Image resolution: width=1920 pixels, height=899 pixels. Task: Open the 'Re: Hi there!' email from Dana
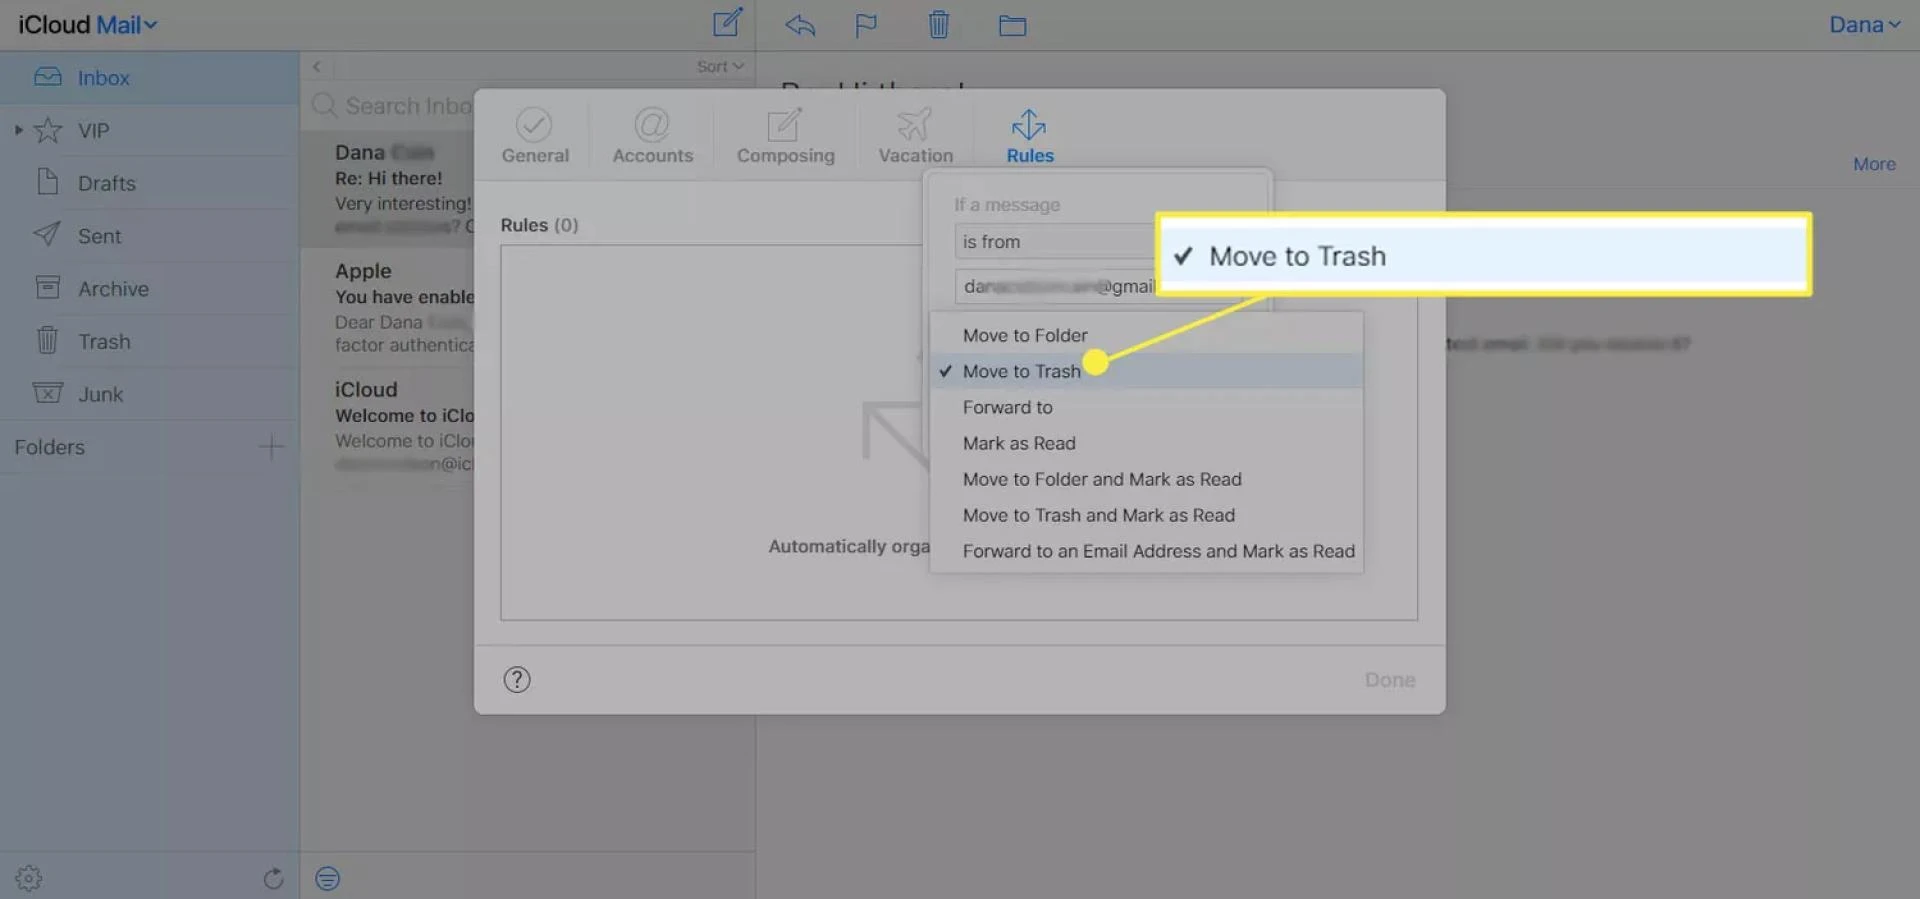tap(388, 188)
